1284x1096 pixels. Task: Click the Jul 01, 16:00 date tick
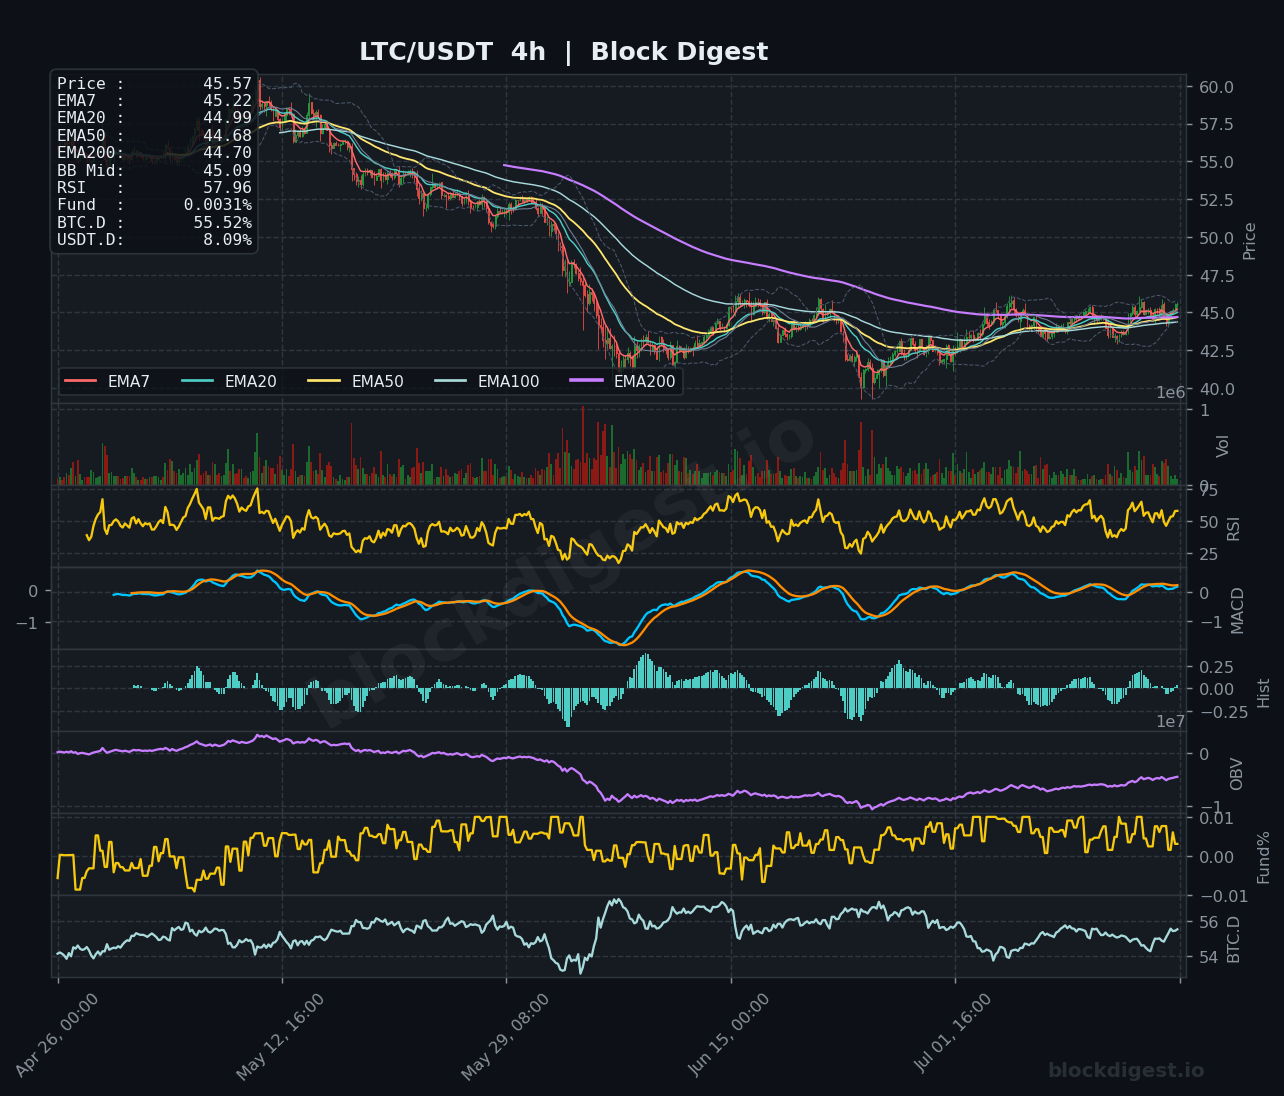954,1034
